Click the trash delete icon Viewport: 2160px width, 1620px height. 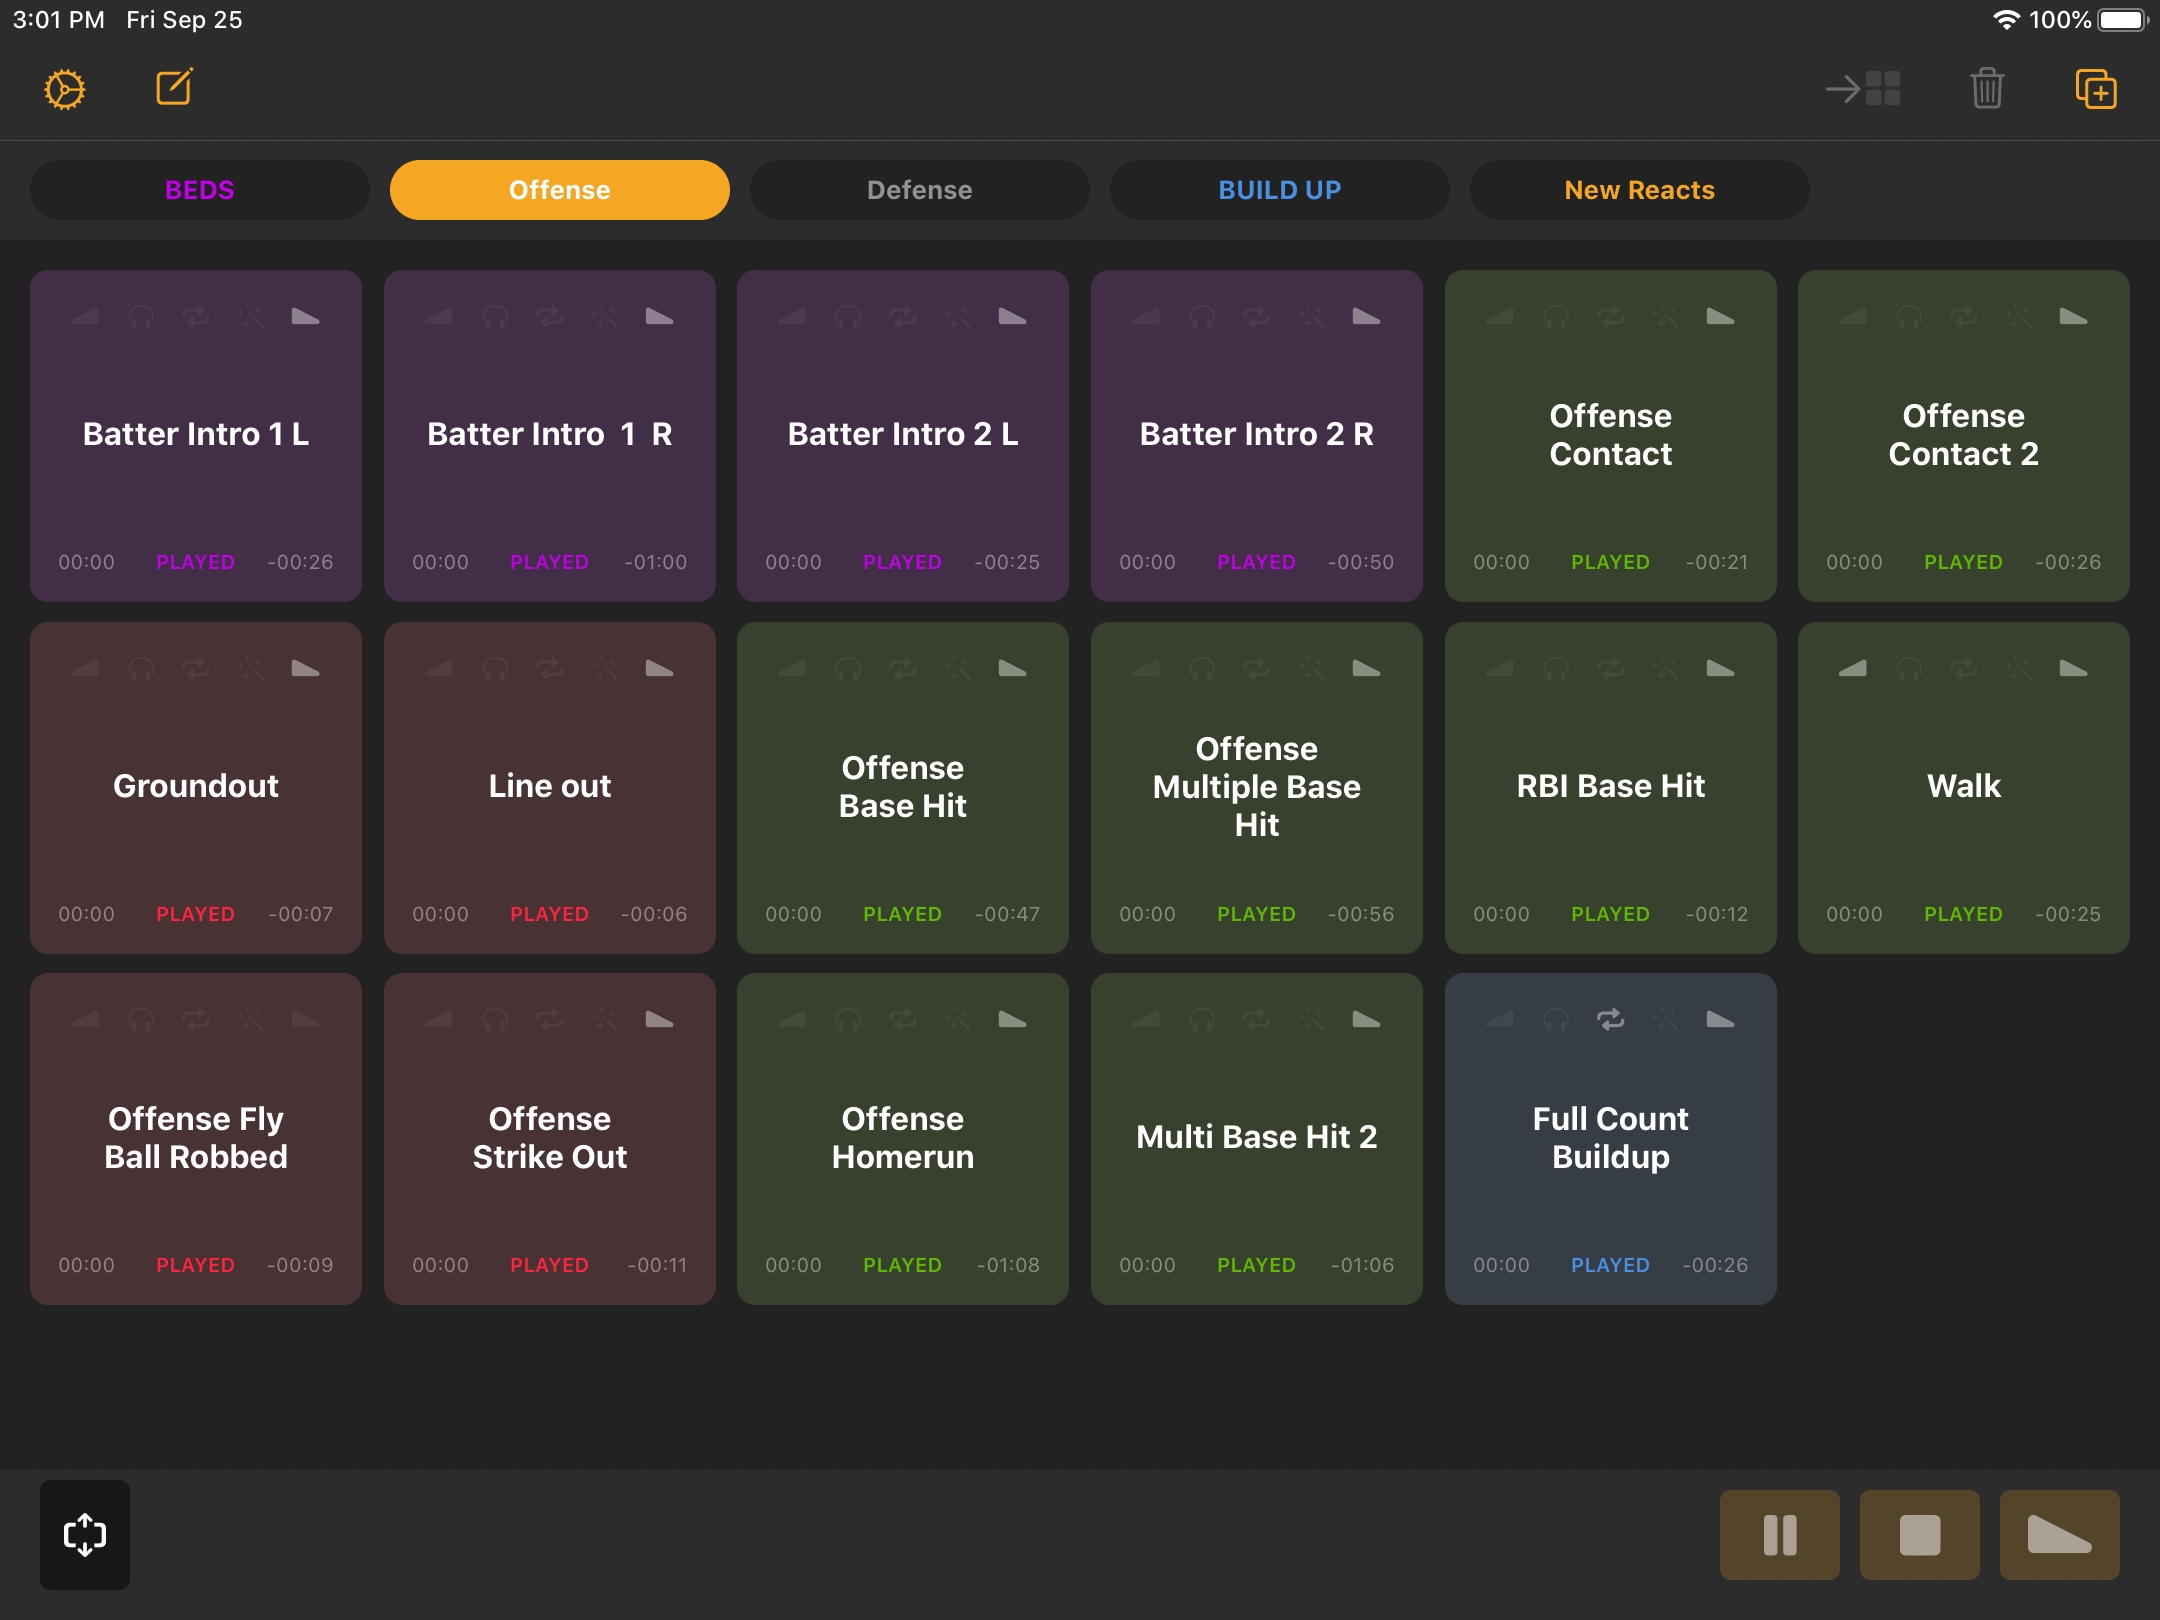coord(1987,89)
